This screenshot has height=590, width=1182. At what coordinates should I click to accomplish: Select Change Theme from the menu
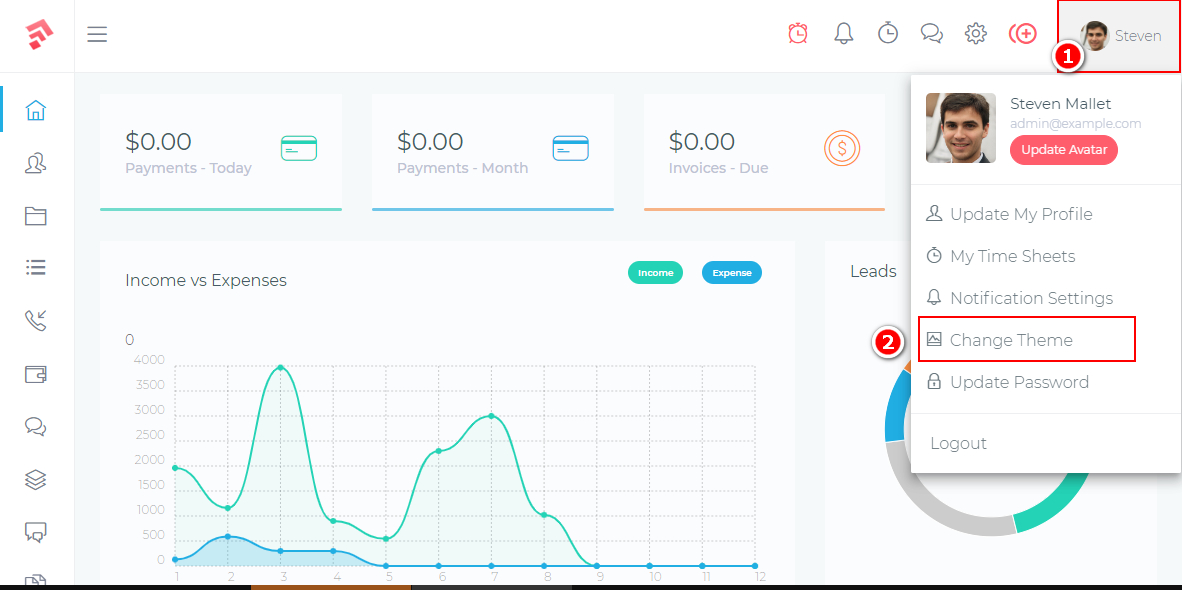click(x=1011, y=340)
